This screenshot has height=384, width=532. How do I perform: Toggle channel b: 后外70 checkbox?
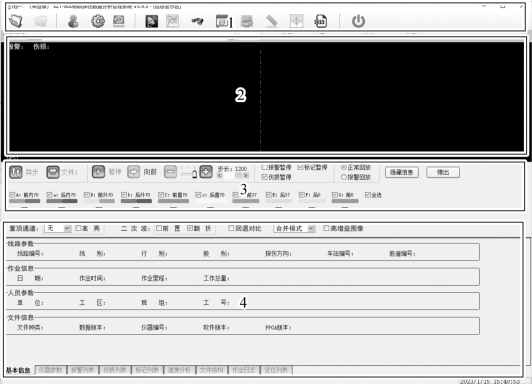(124, 195)
